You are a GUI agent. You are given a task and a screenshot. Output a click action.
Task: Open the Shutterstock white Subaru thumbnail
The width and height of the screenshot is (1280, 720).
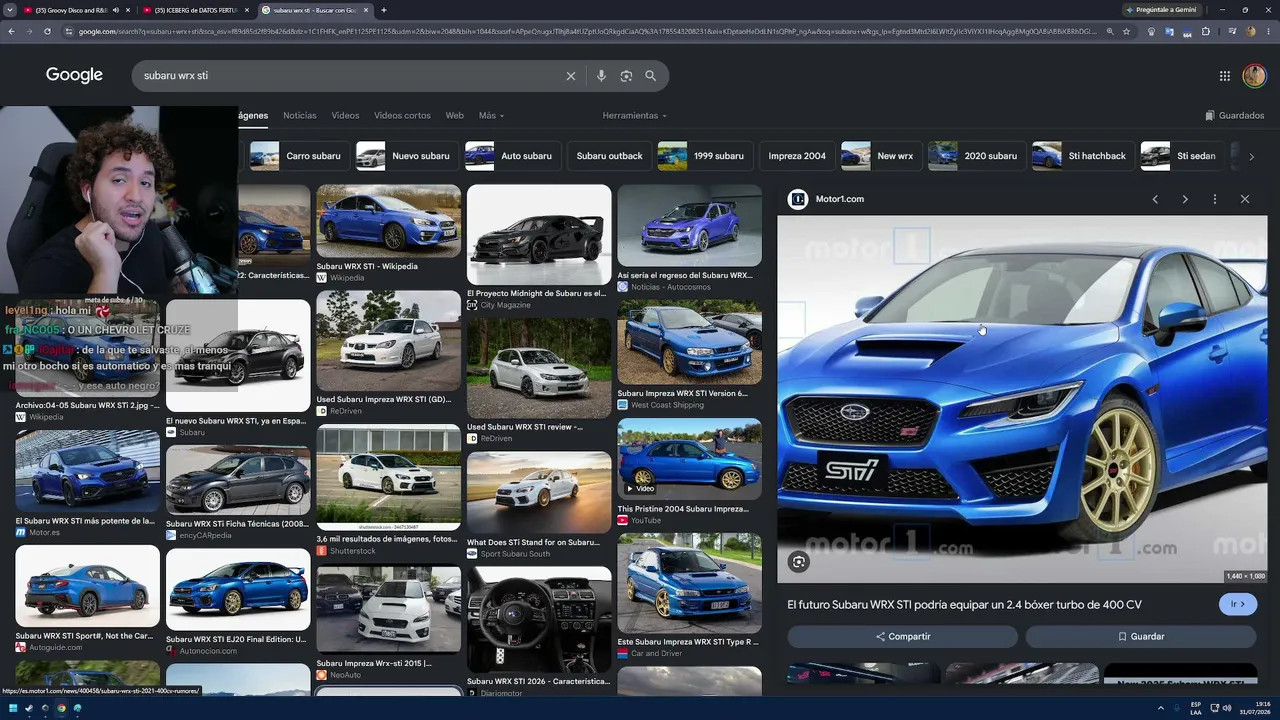click(x=389, y=478)
